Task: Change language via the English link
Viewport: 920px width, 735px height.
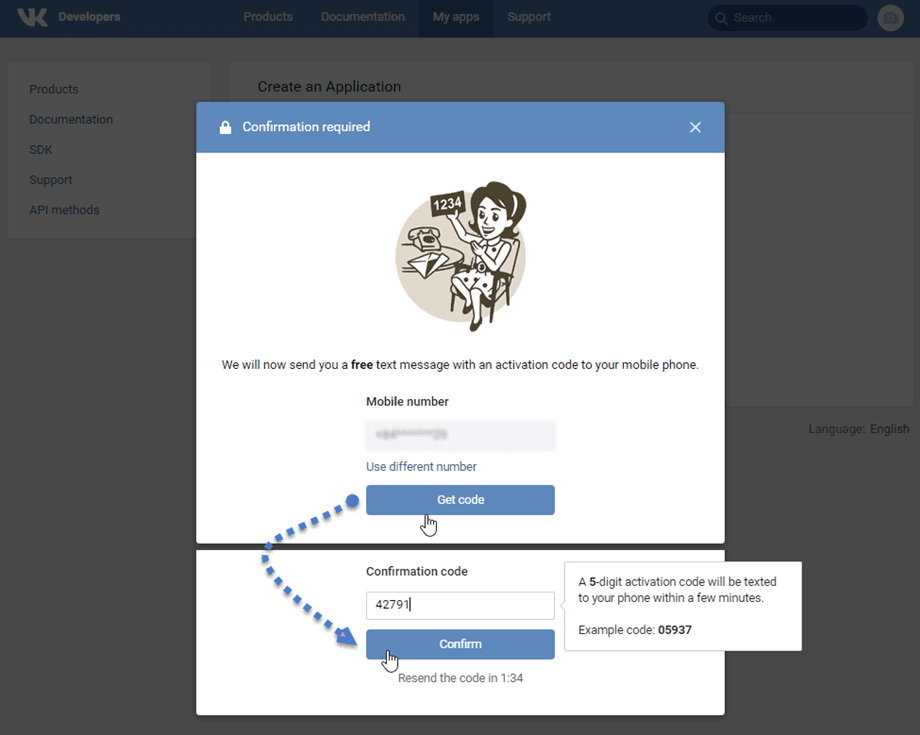Action: 889,429
